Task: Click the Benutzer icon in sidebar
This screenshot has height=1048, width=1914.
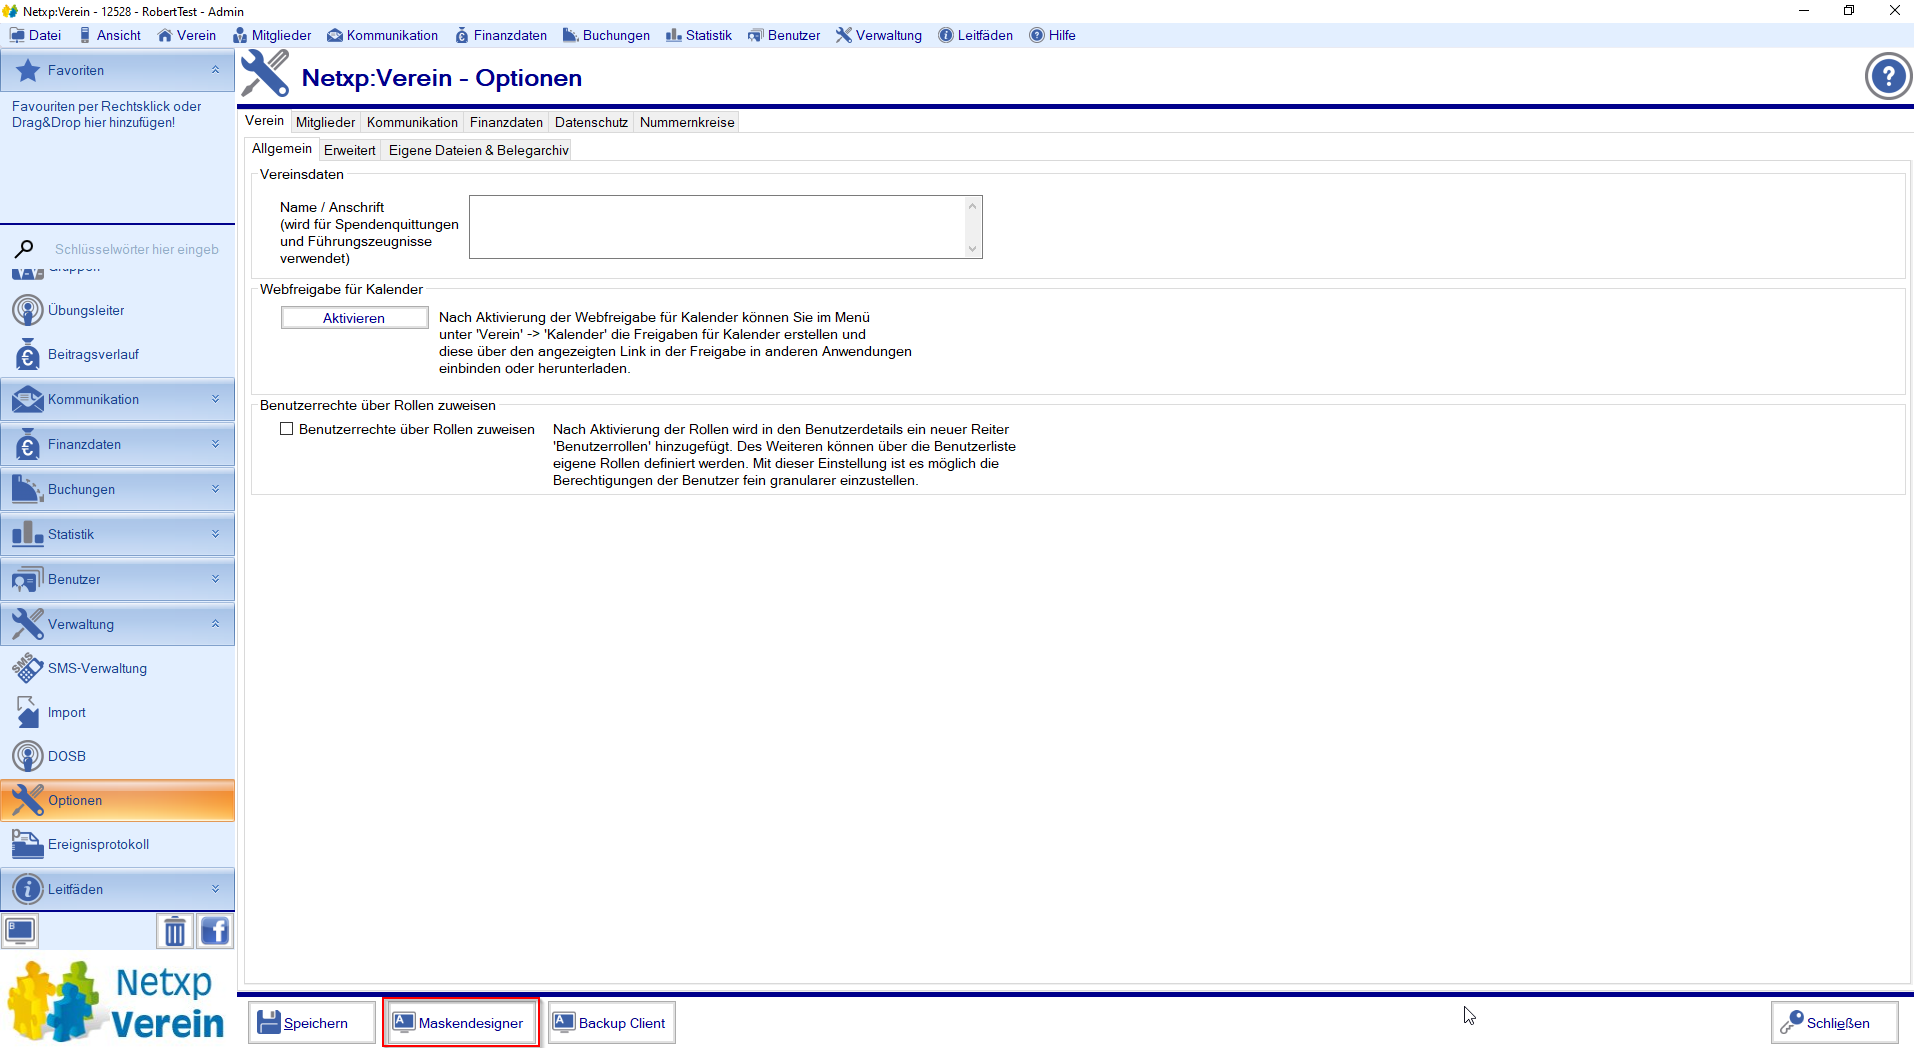Action: 27,579
